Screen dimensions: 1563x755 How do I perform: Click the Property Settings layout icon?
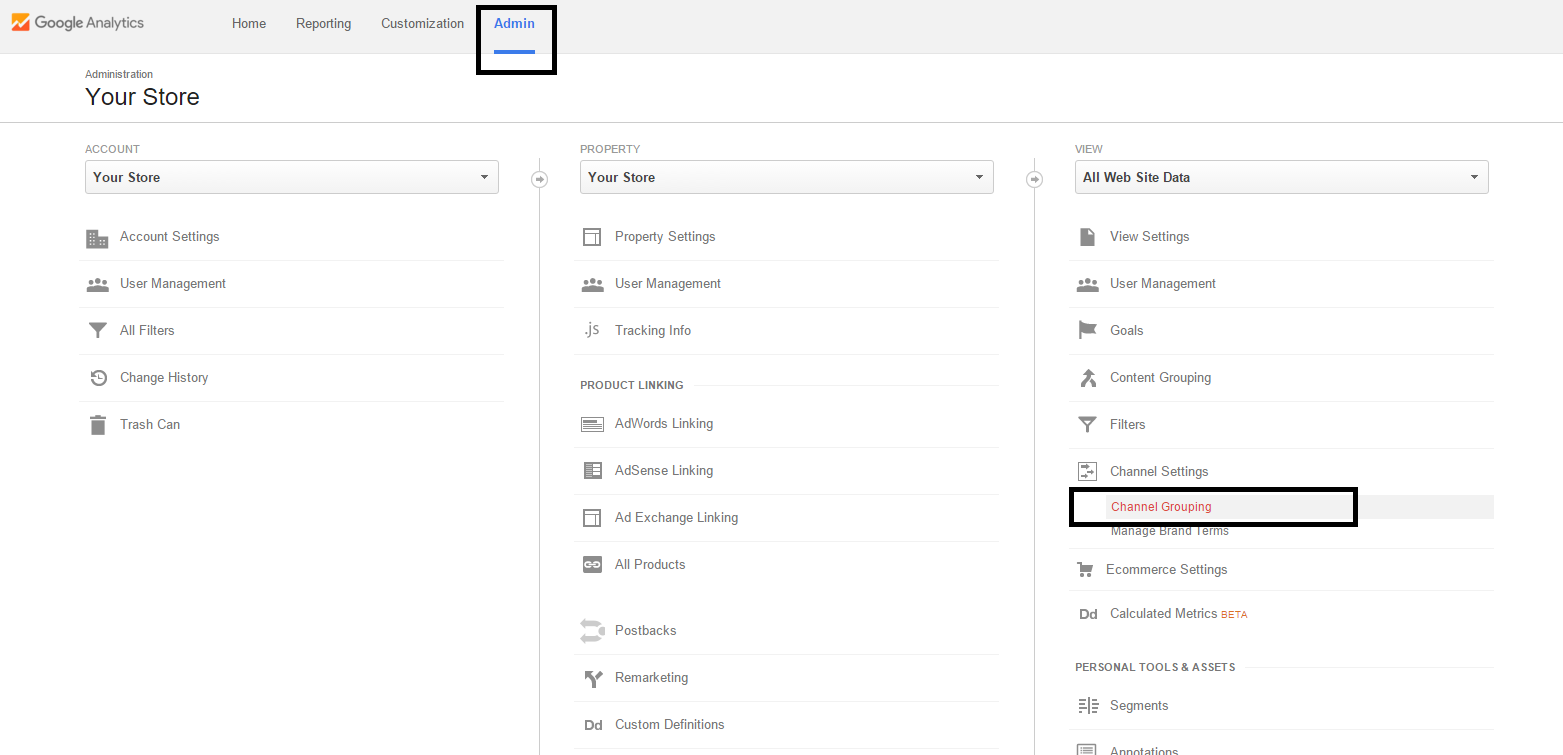point(592,237)
